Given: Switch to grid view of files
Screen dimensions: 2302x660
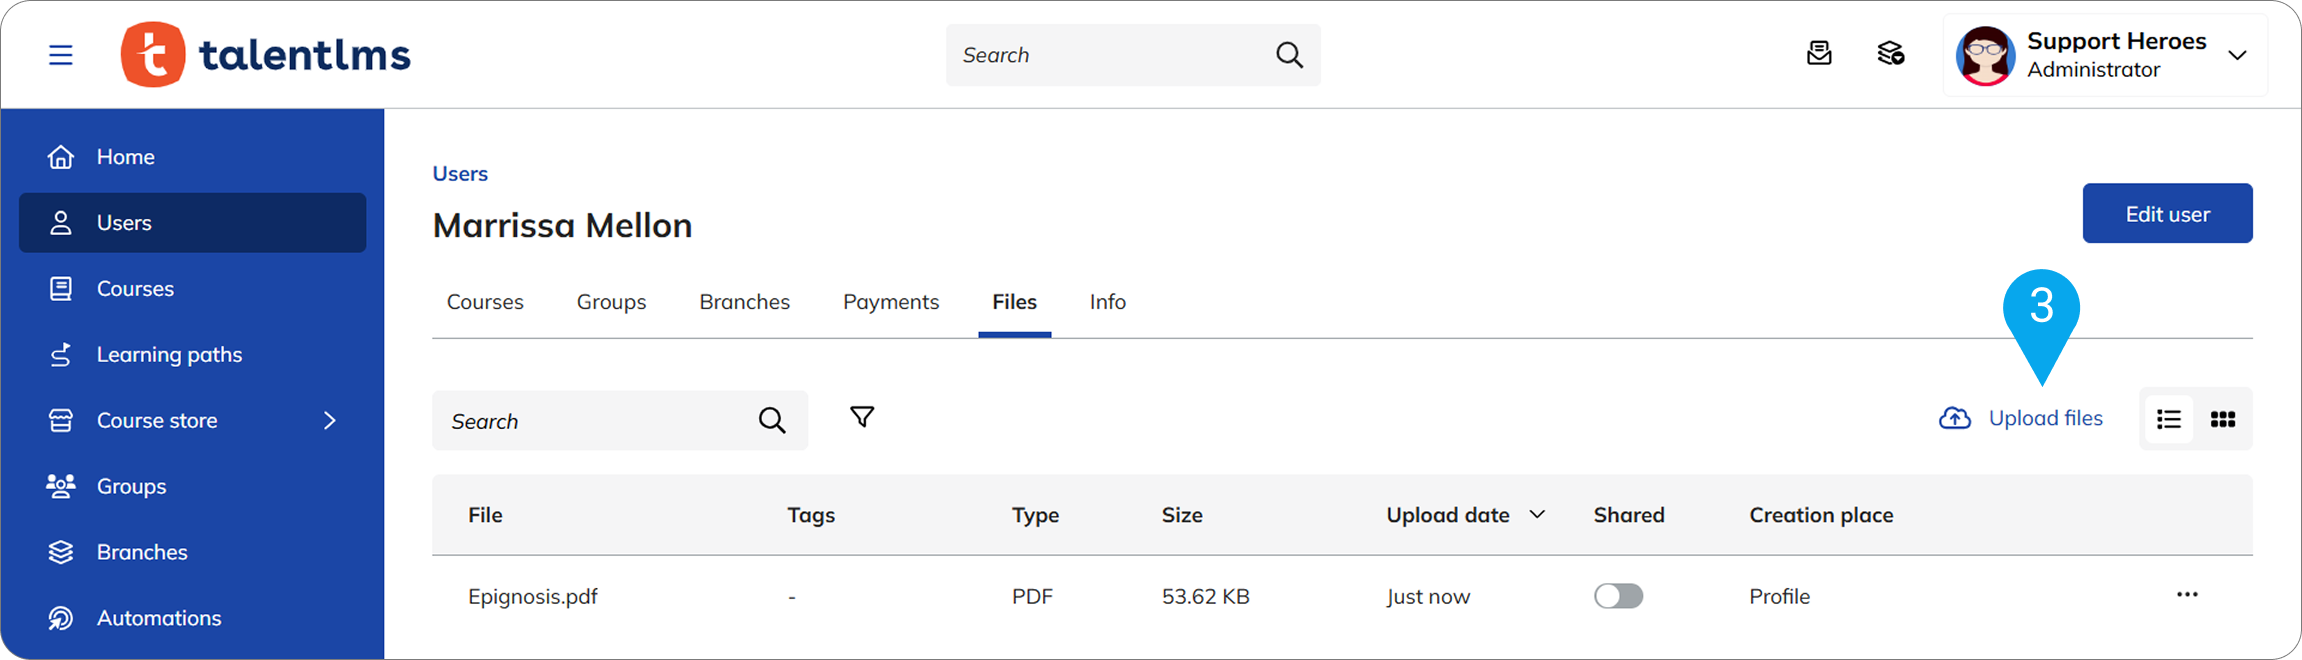Looking at the screenshot, I should 2222,419.
